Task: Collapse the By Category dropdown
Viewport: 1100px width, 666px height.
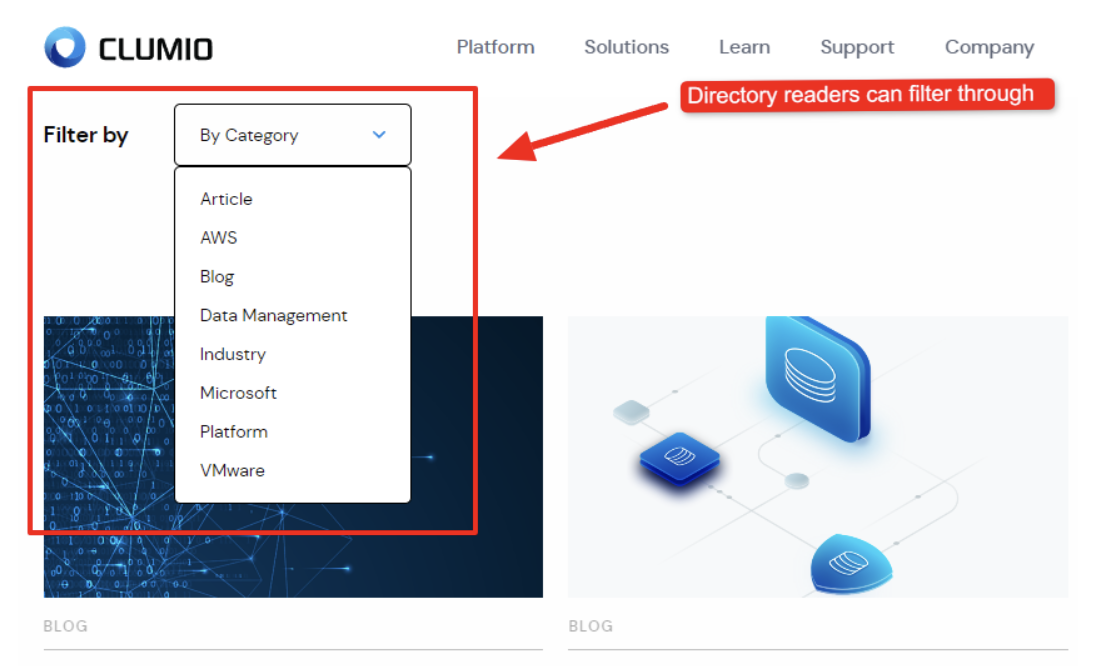Action: [x=293, y=135]
